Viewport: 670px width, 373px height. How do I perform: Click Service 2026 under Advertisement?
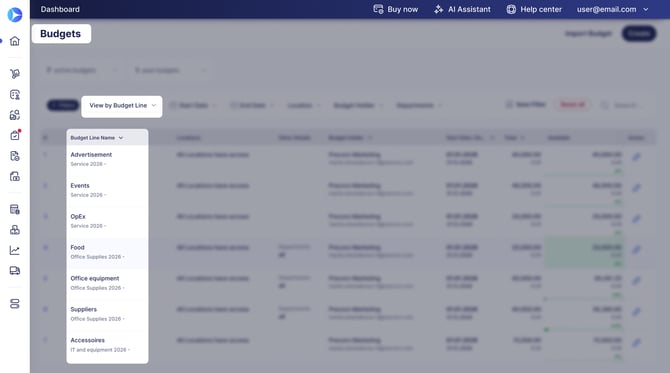(87, 164)
